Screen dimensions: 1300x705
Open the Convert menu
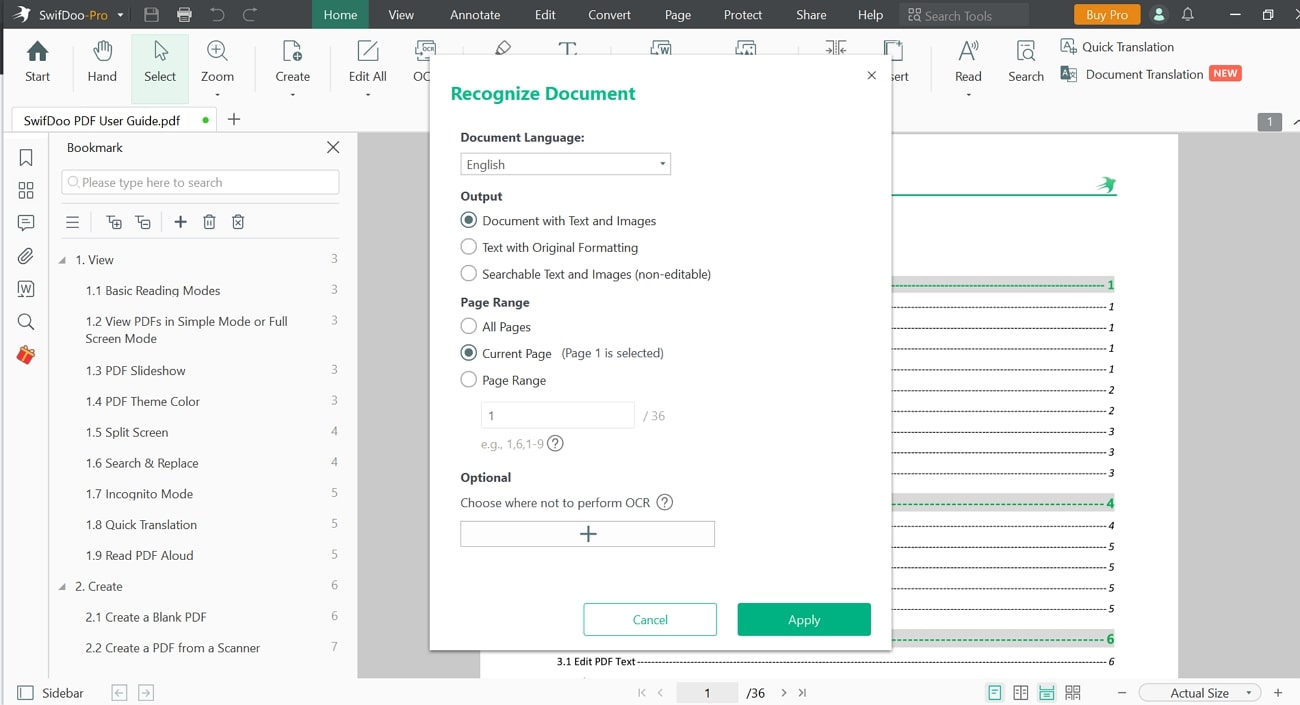[x=608, y=14]
